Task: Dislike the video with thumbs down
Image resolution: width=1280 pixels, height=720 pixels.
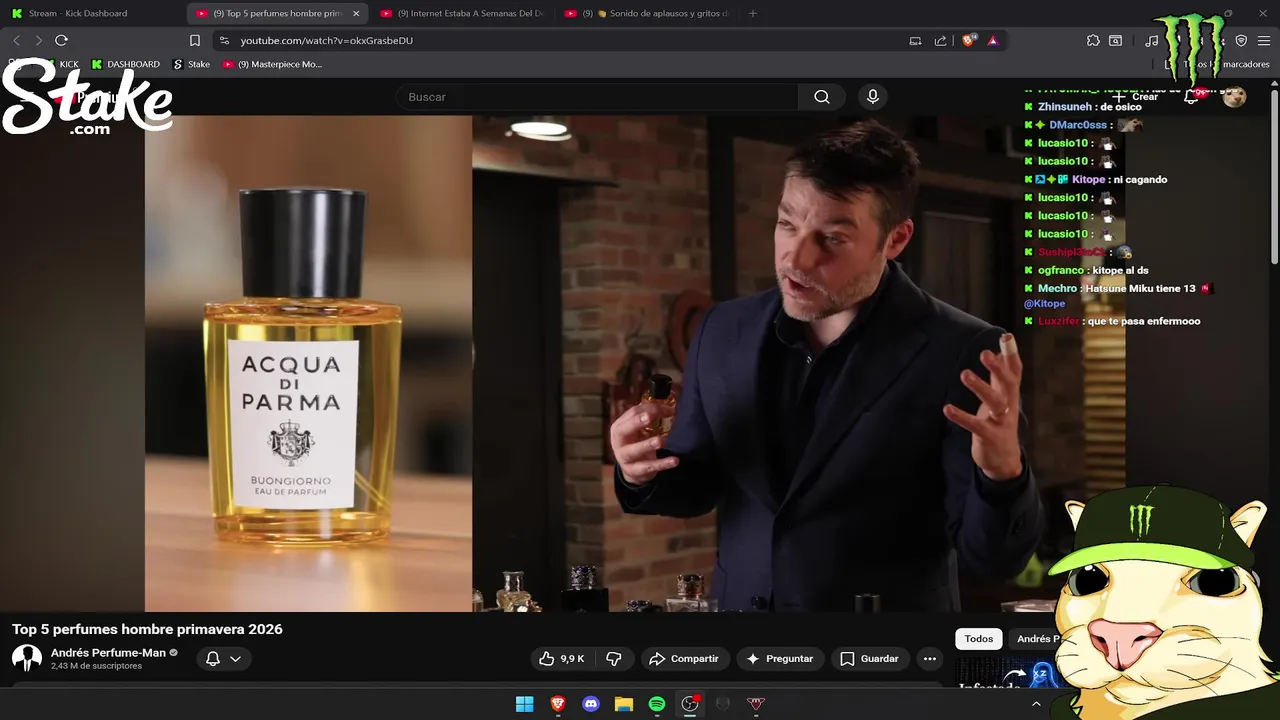Action: (614, 658)
